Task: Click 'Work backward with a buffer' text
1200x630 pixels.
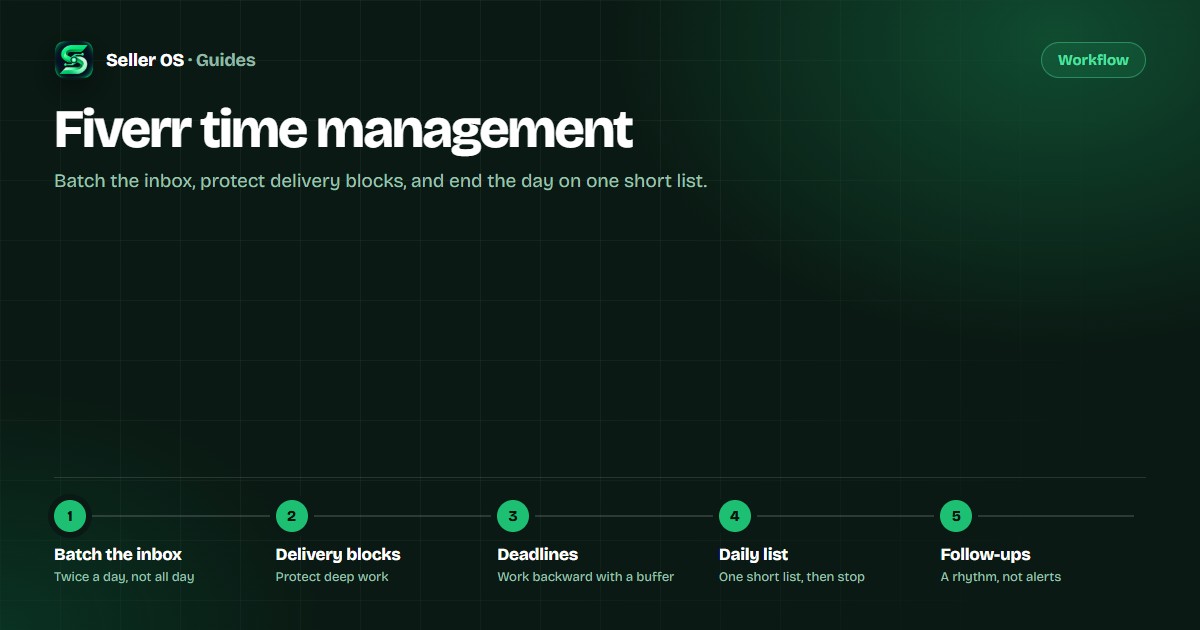Action: (586, 577)
